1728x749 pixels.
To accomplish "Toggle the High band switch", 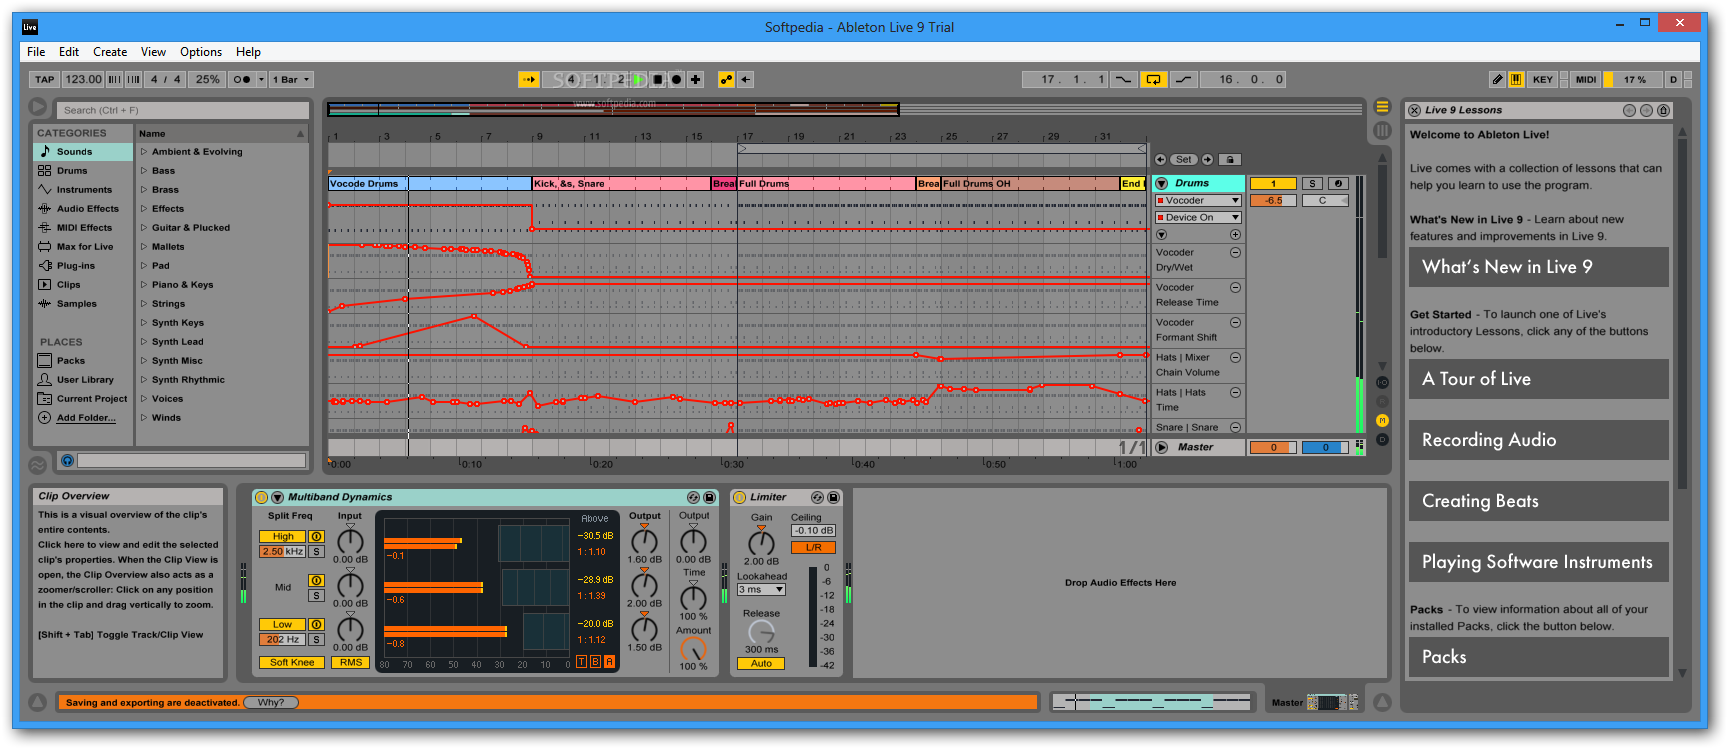I will coord(283,537).
